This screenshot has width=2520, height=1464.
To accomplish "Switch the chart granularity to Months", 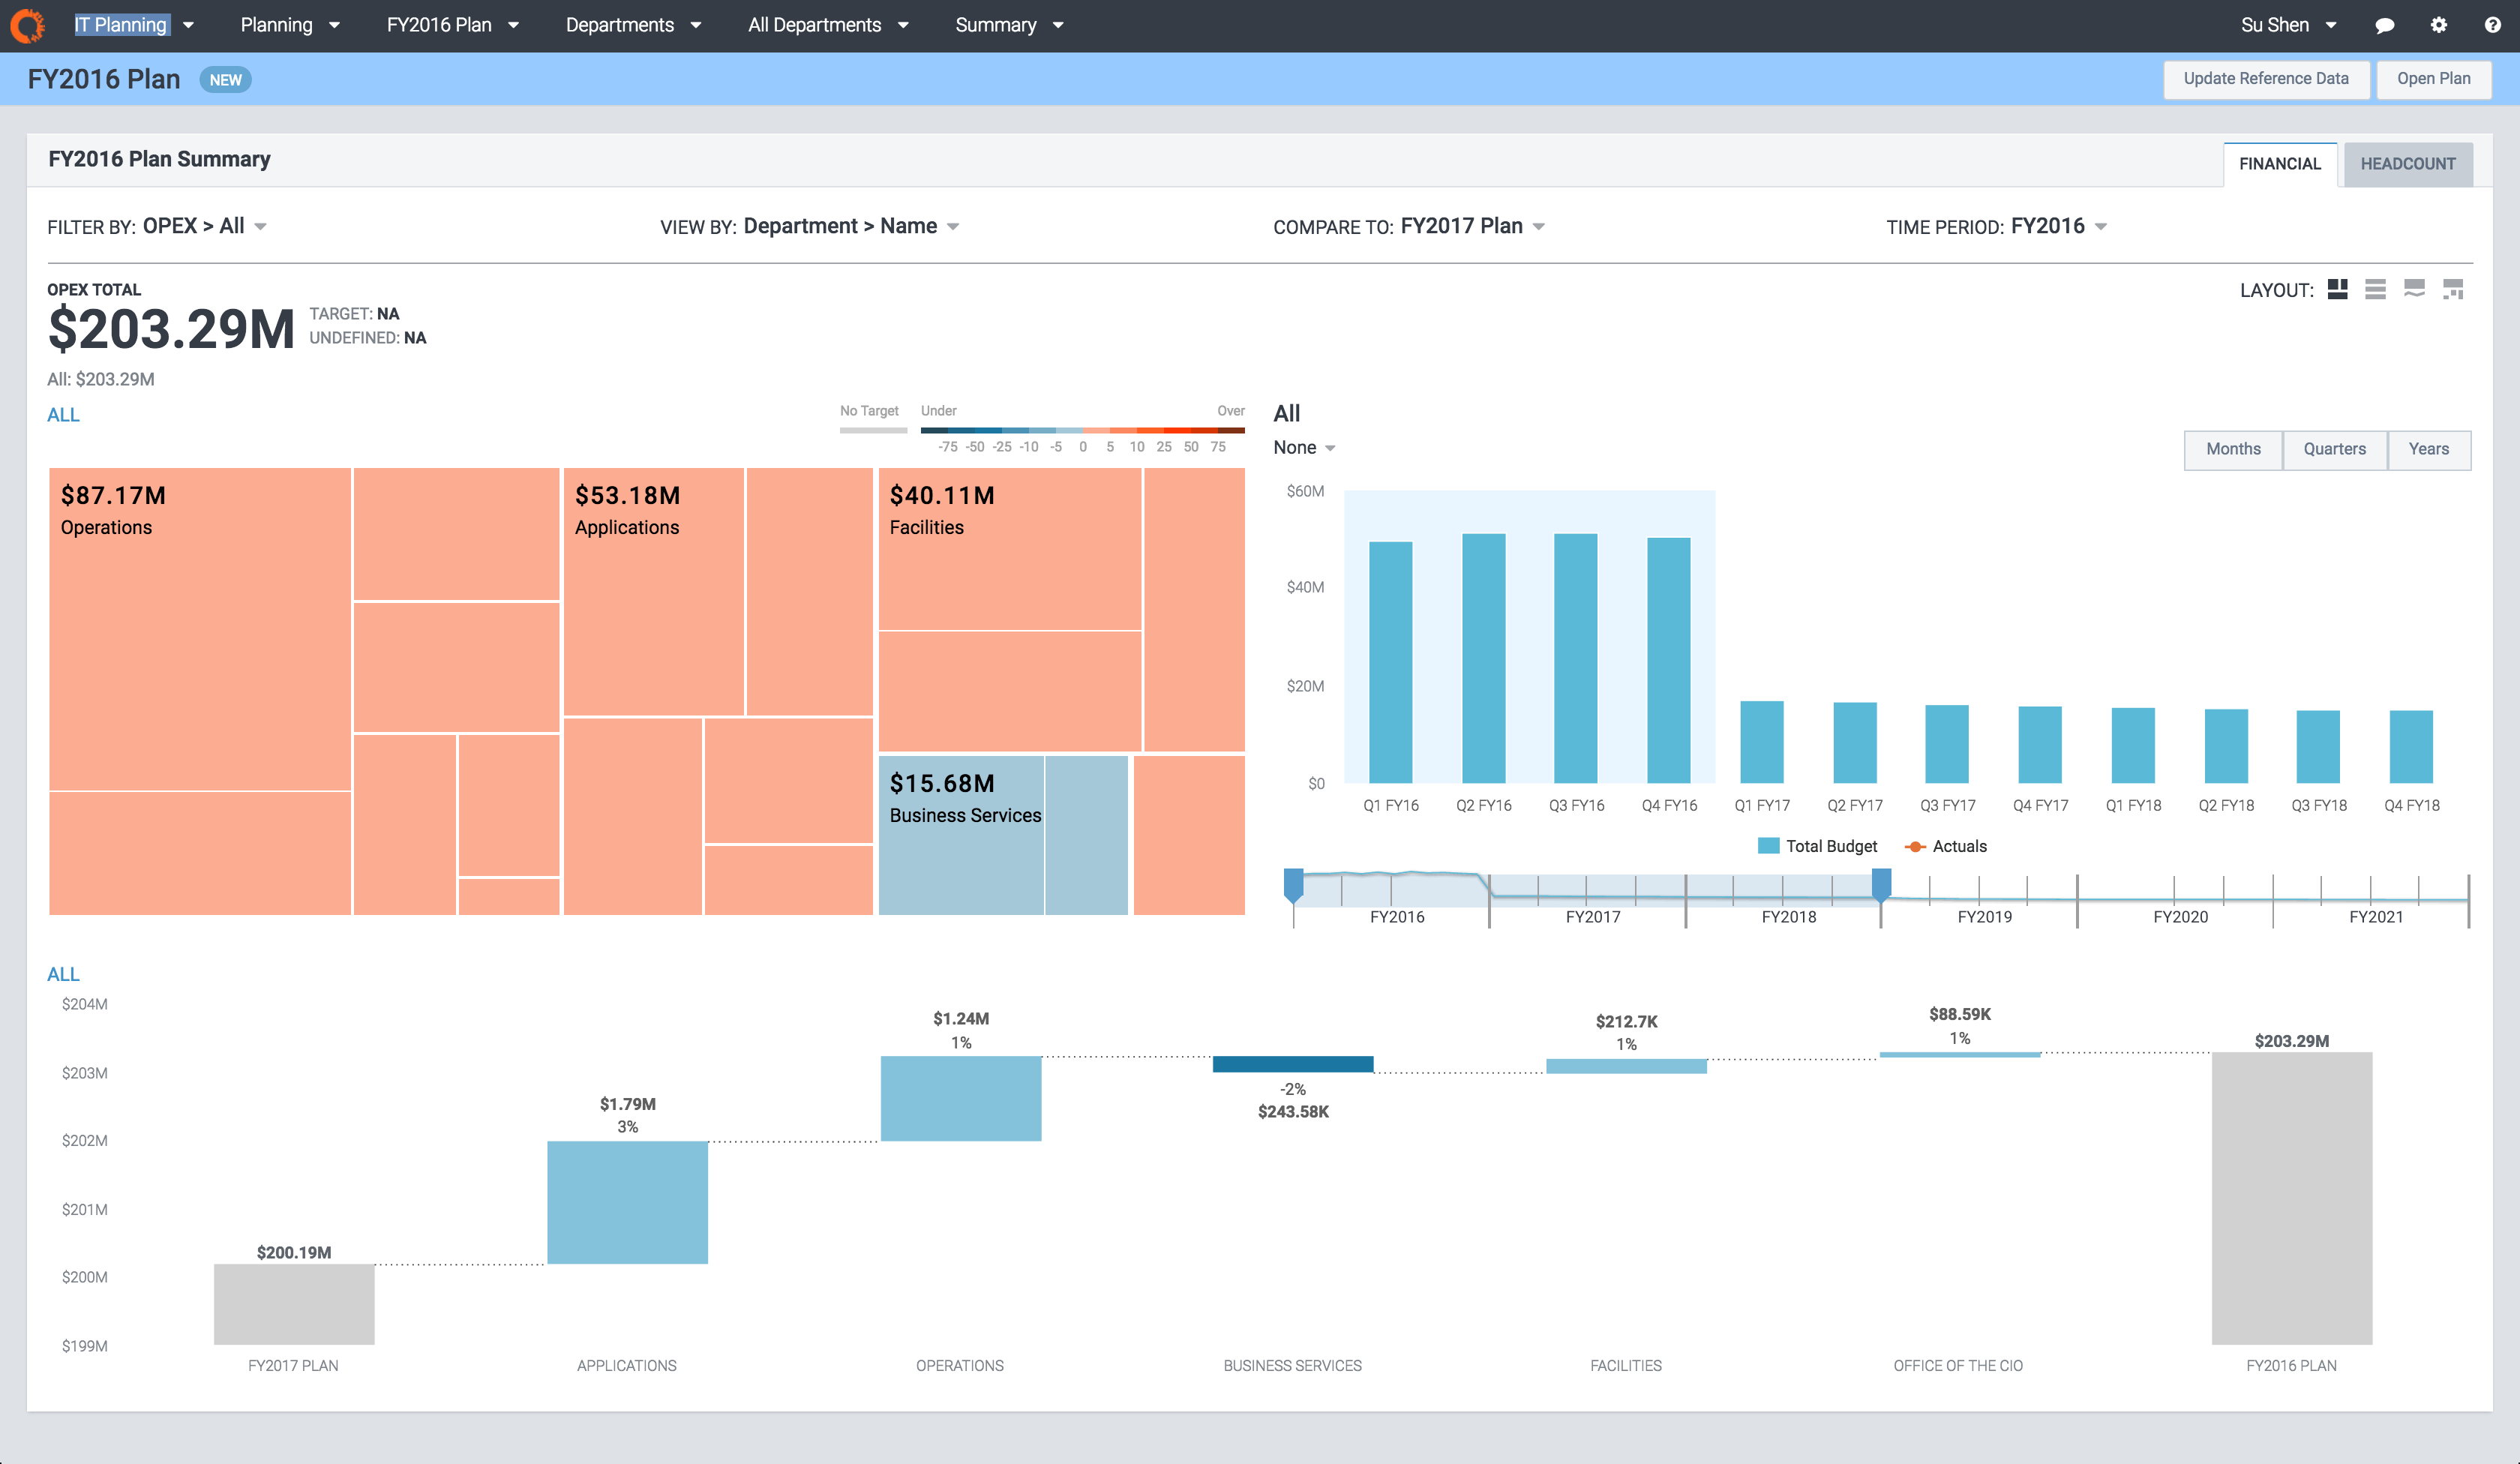I will coord(2233,449).
